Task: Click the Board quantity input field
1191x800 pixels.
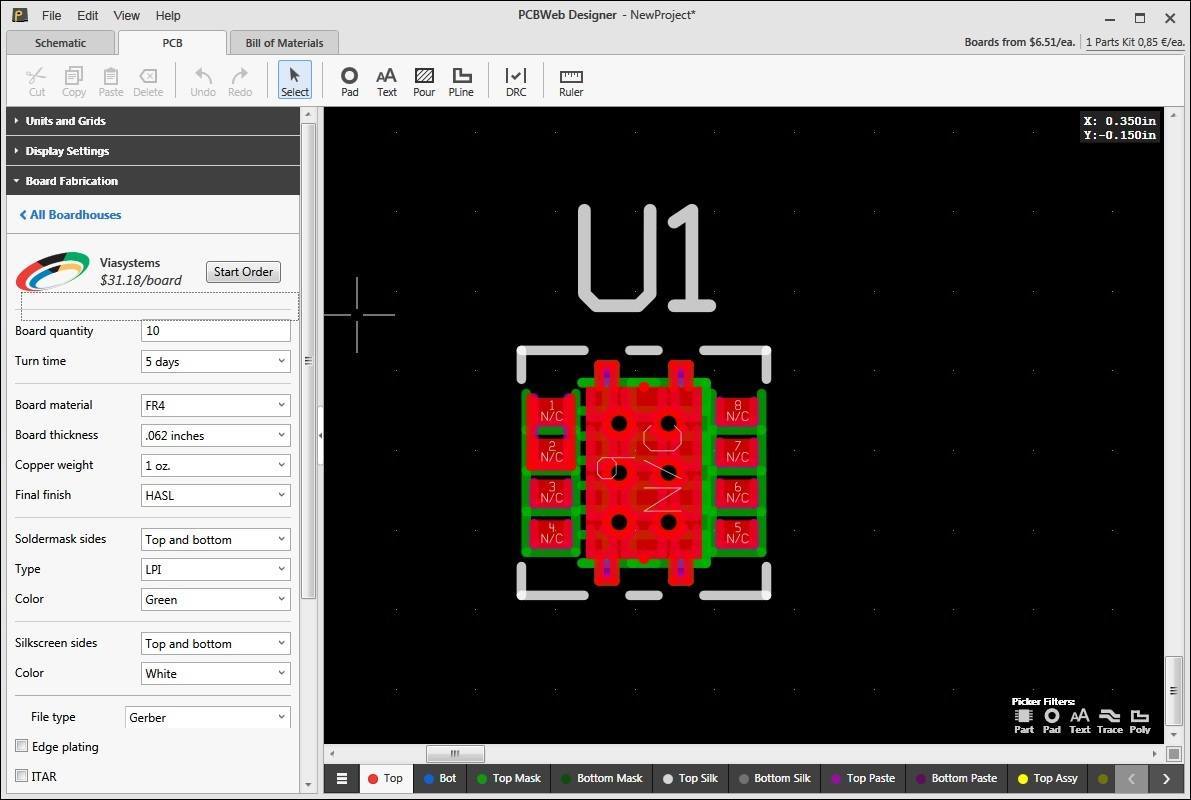Action: point(216,331)
